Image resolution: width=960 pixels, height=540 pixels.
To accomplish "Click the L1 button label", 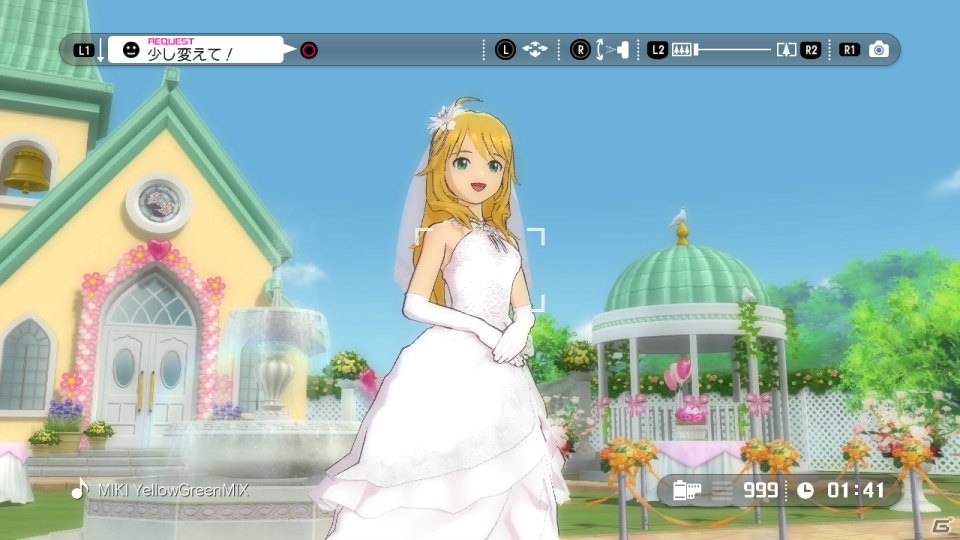I will pyautogui.click(x=83, y=50).
